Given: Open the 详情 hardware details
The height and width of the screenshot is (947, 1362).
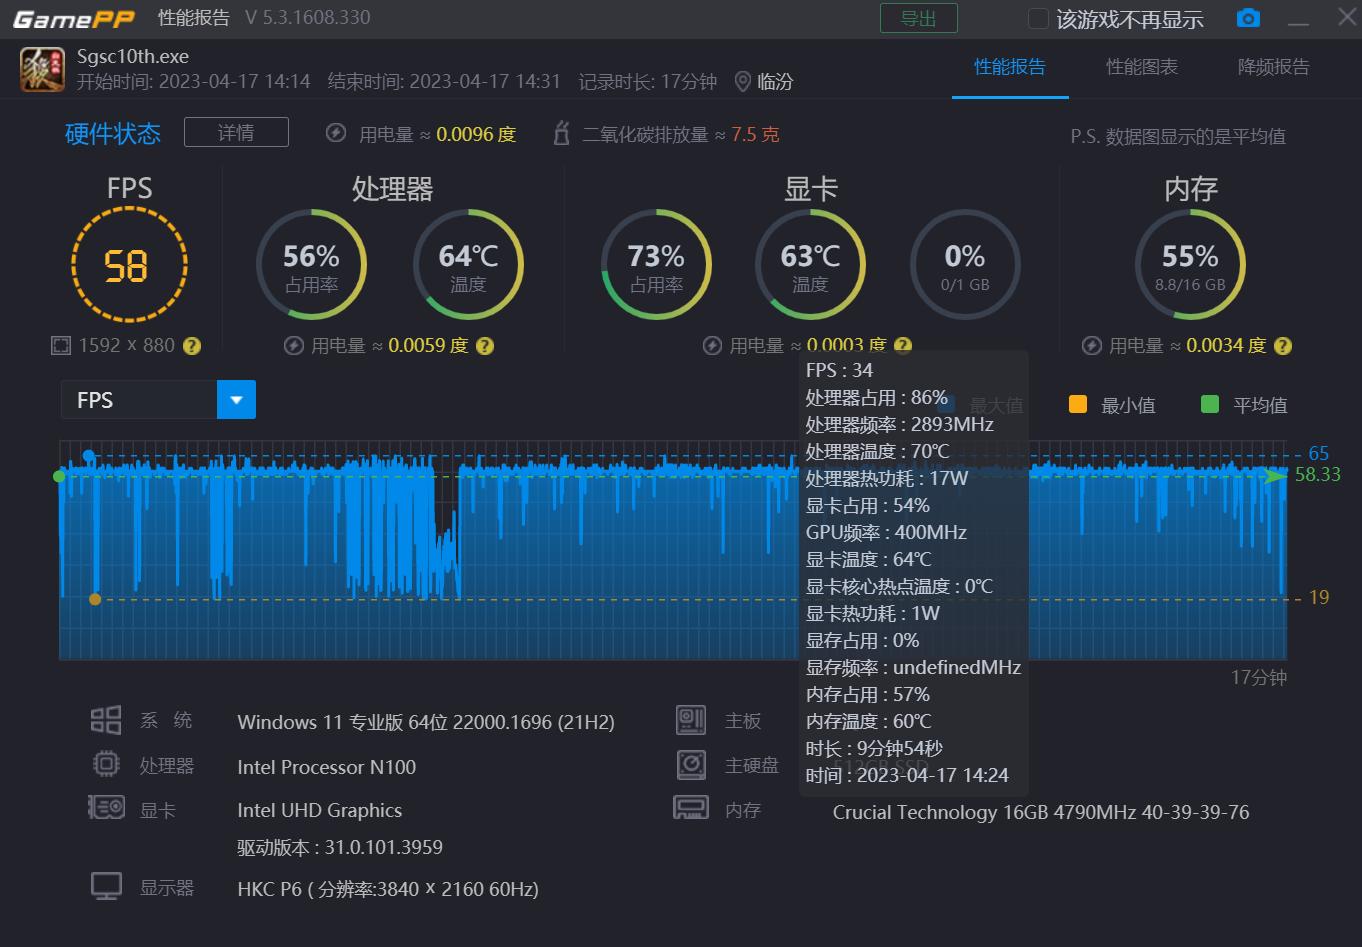Looking at the screenshot, I should [236, 131].
